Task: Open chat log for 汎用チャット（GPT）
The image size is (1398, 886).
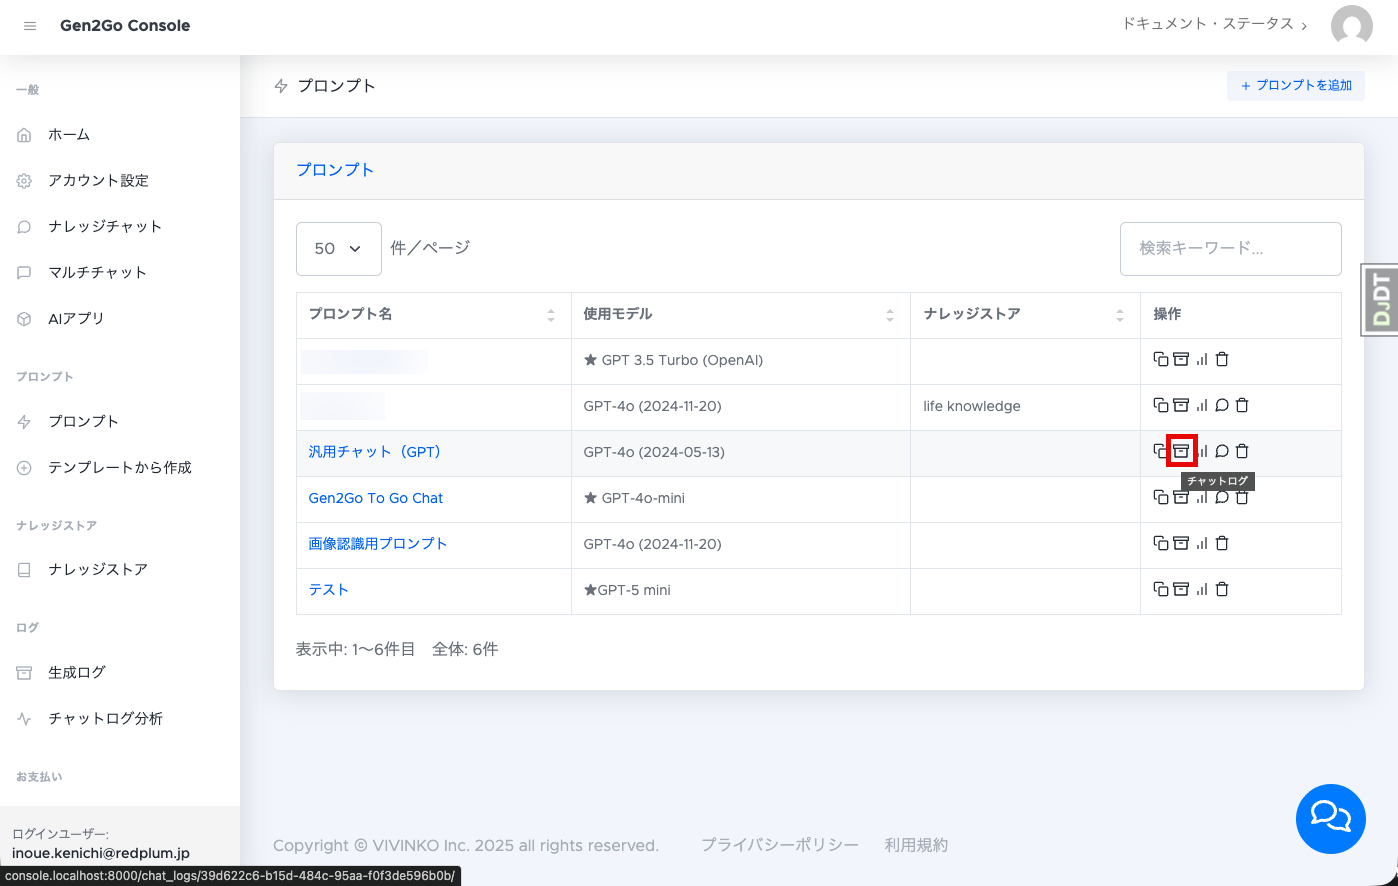Action: (1181, 451)
